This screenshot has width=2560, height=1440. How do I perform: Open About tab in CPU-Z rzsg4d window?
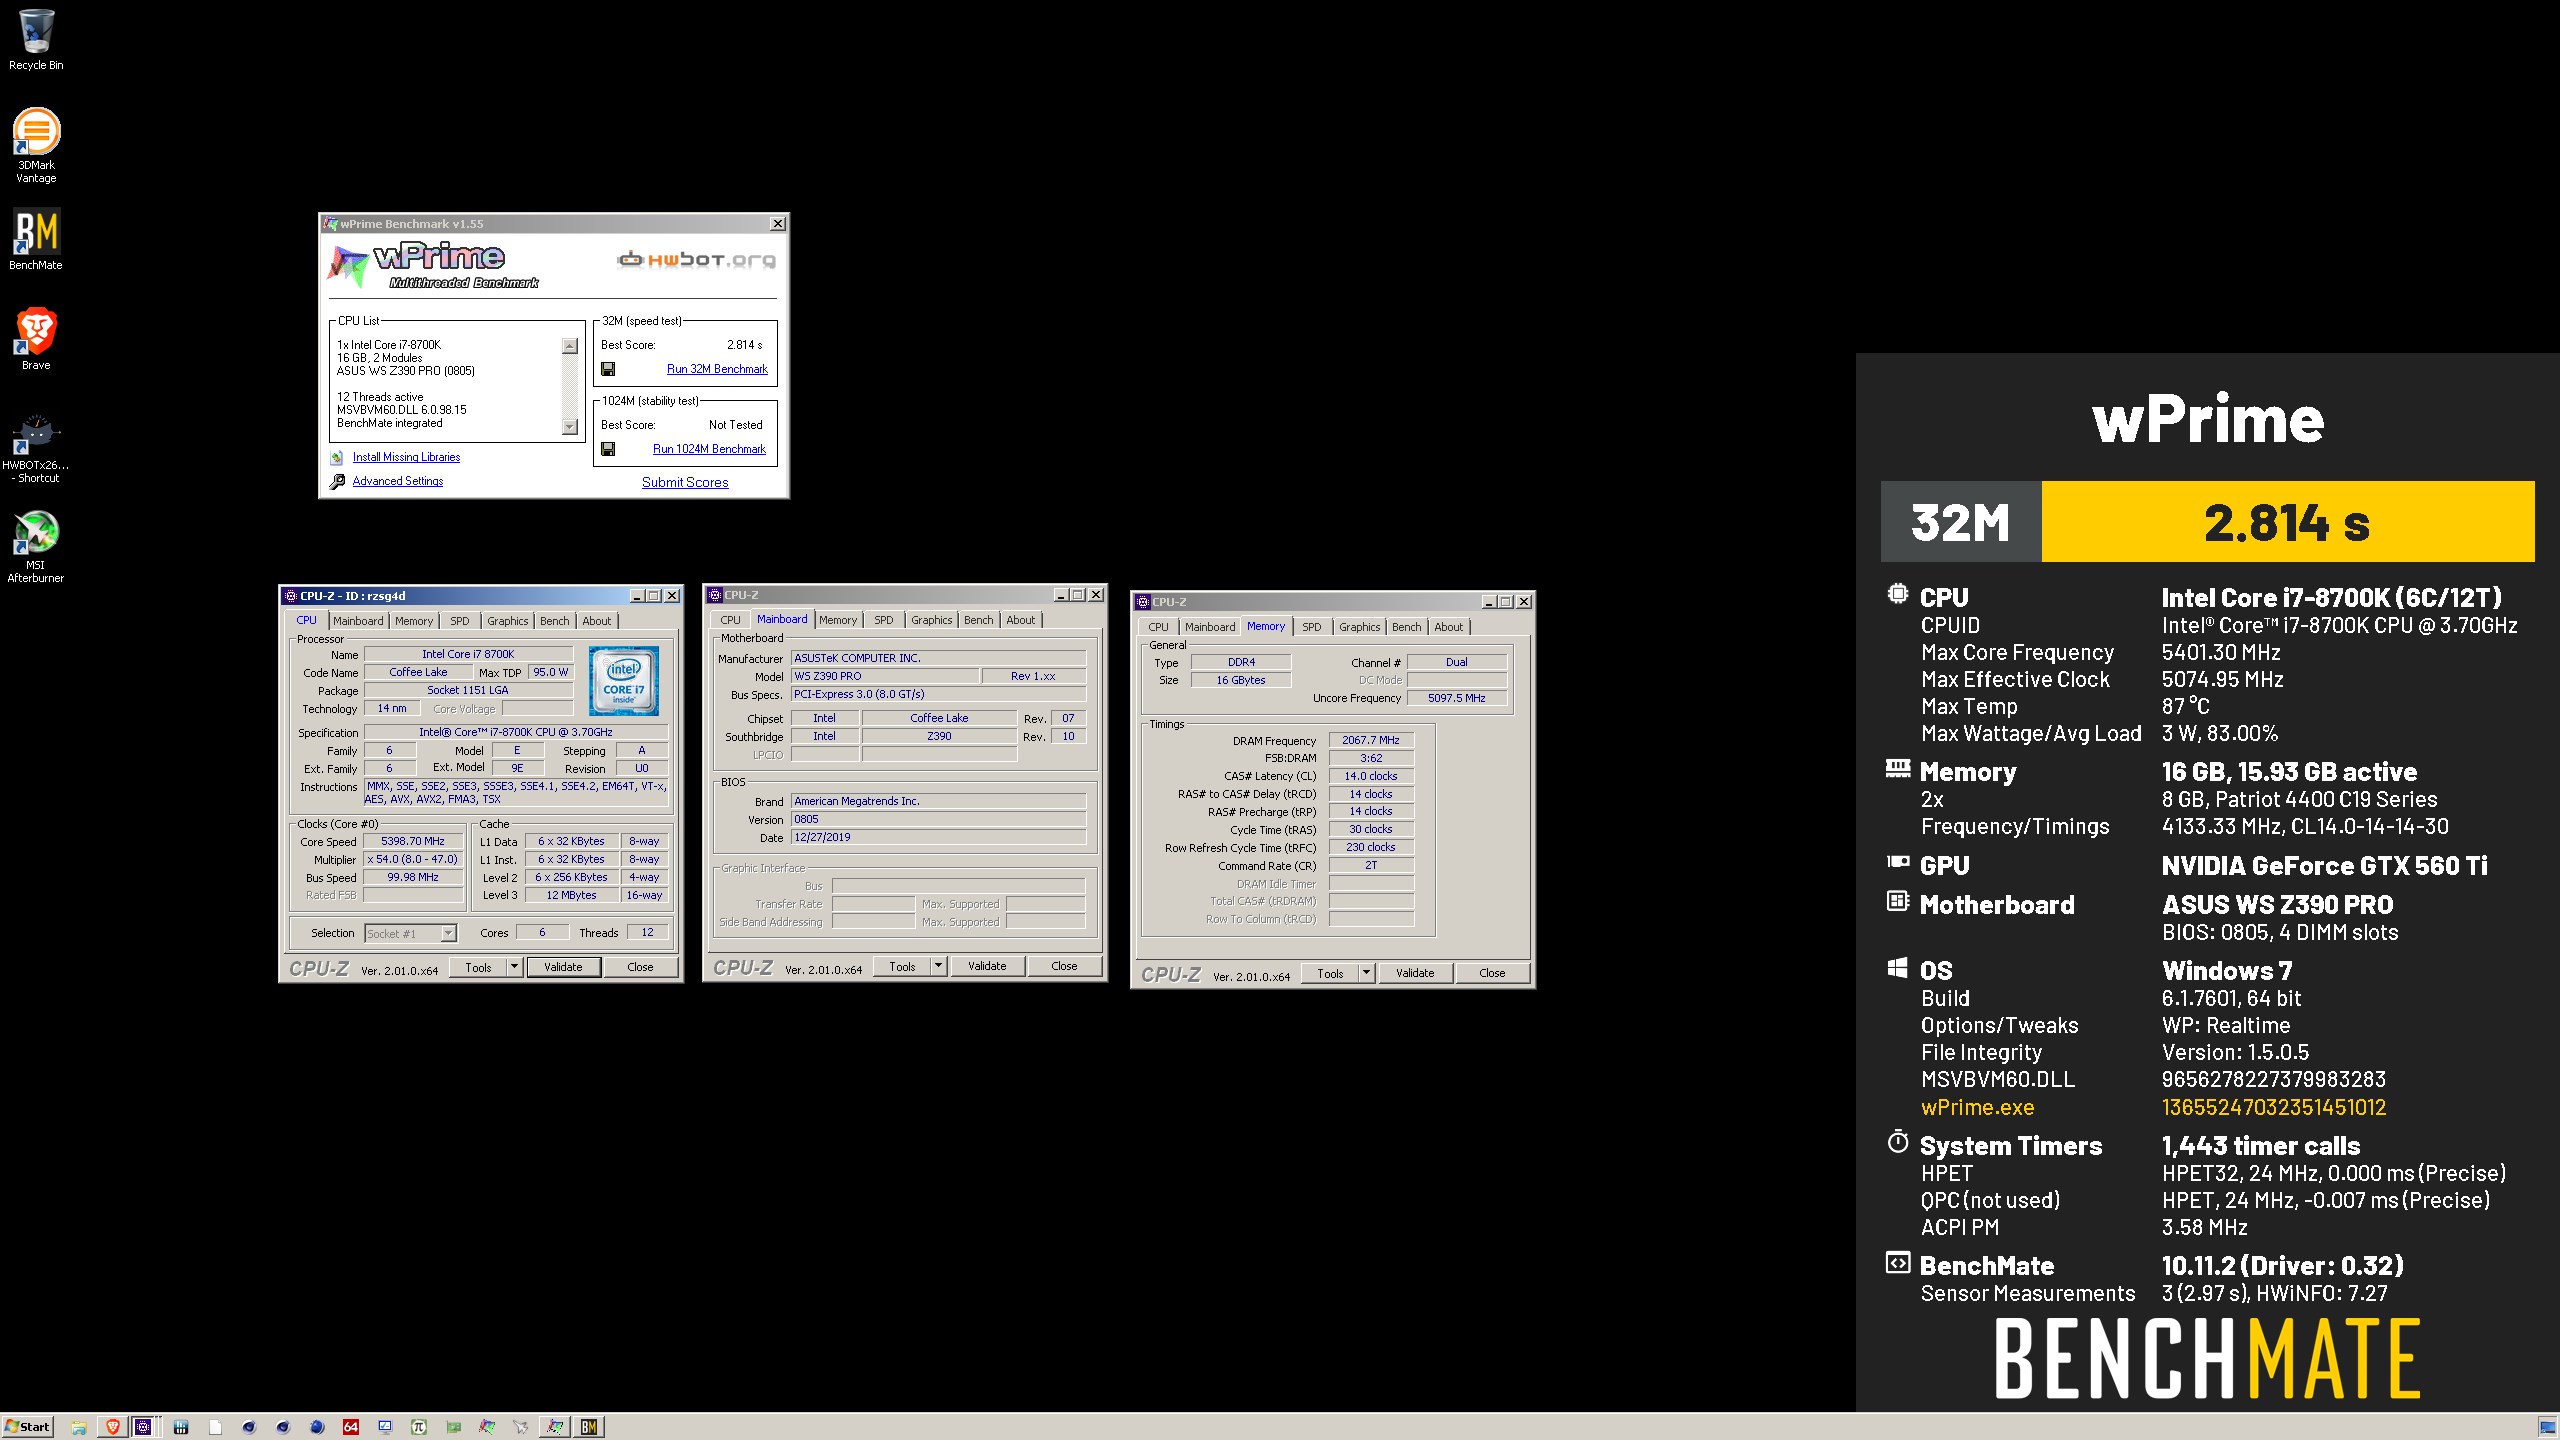597,621
